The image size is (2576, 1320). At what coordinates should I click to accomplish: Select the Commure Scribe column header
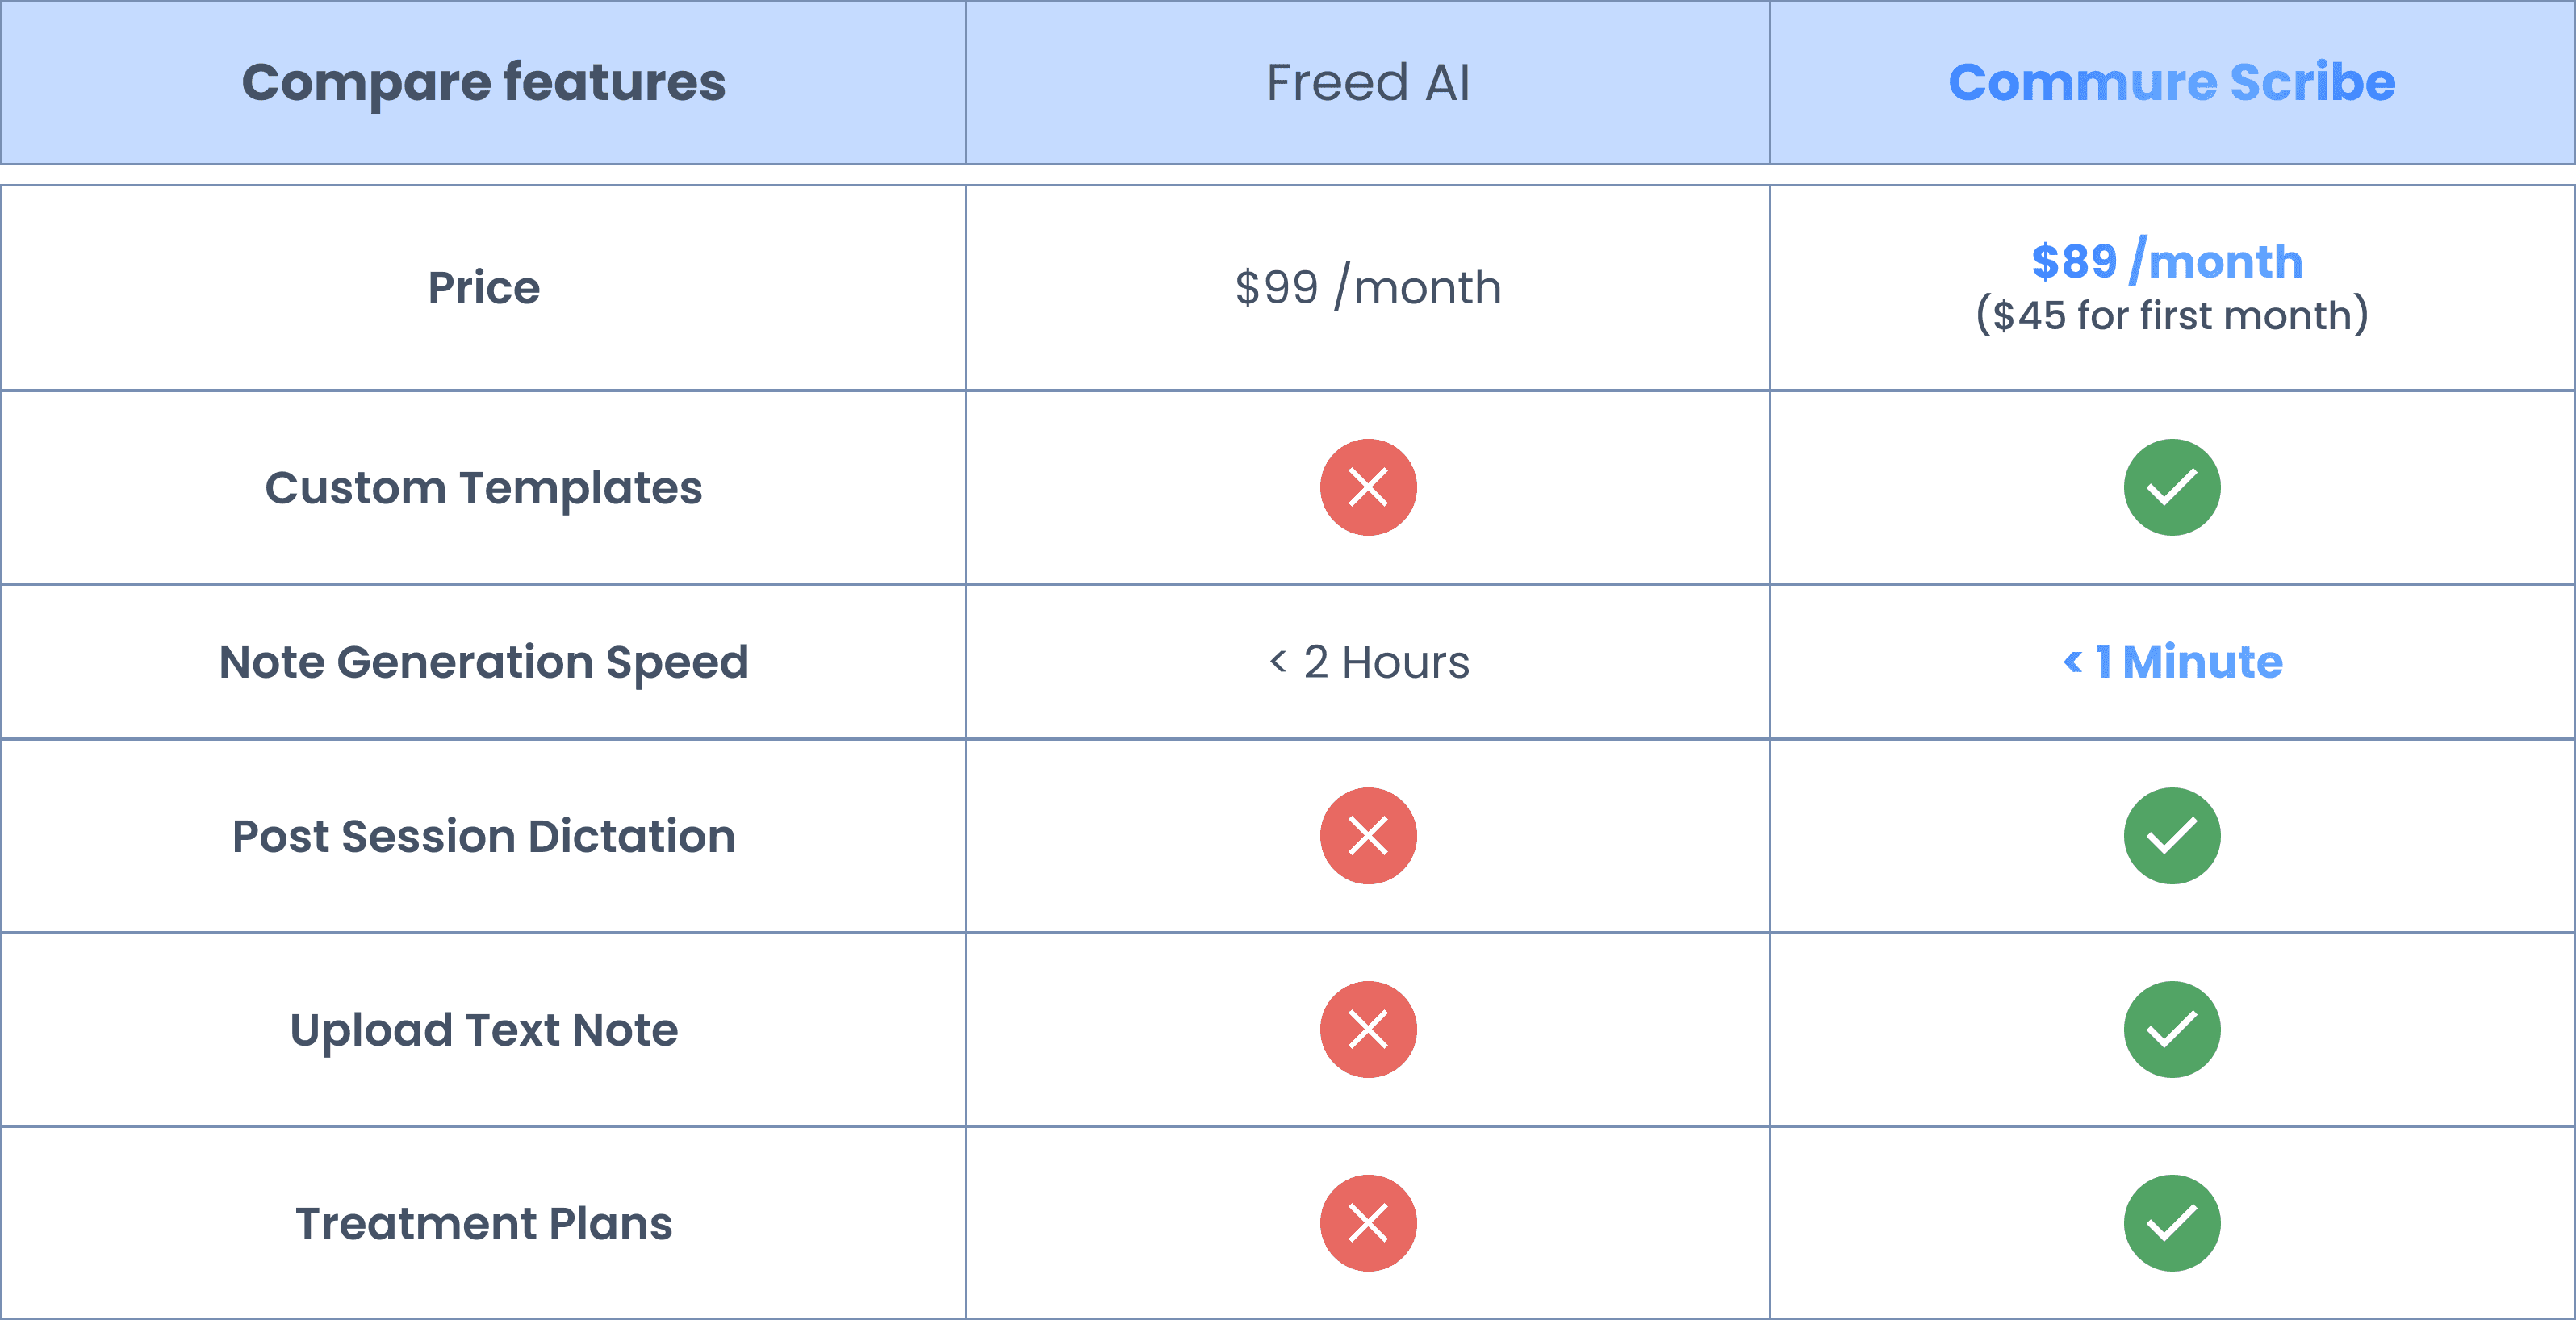(x=2171, y=82)
